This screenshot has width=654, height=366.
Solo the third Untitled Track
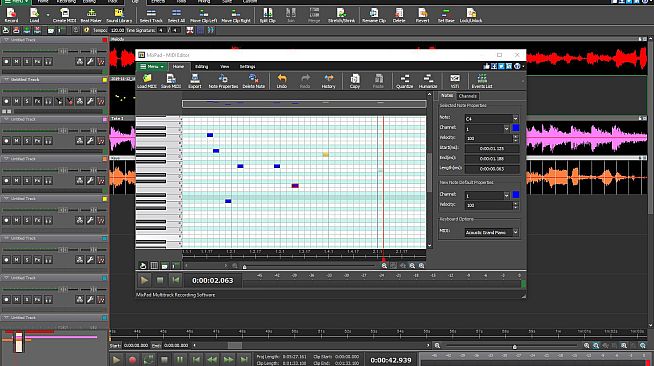point(27,140)
